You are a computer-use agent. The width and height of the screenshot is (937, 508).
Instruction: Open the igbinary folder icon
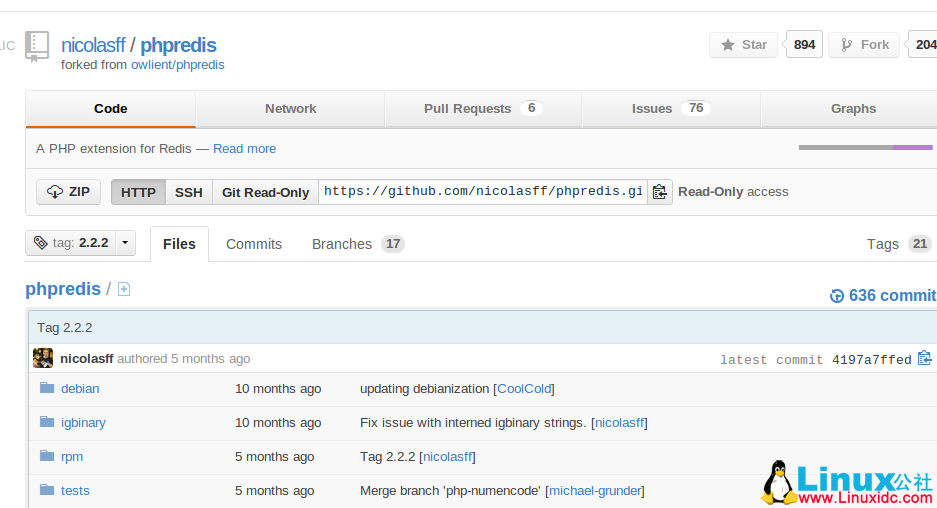click(46, 422)
